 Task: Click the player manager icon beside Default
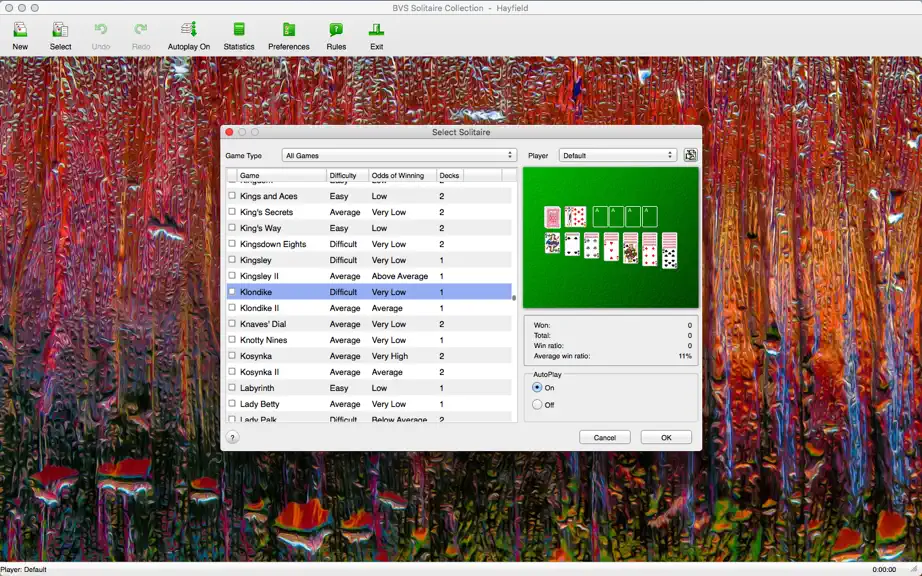coord(690,155)
